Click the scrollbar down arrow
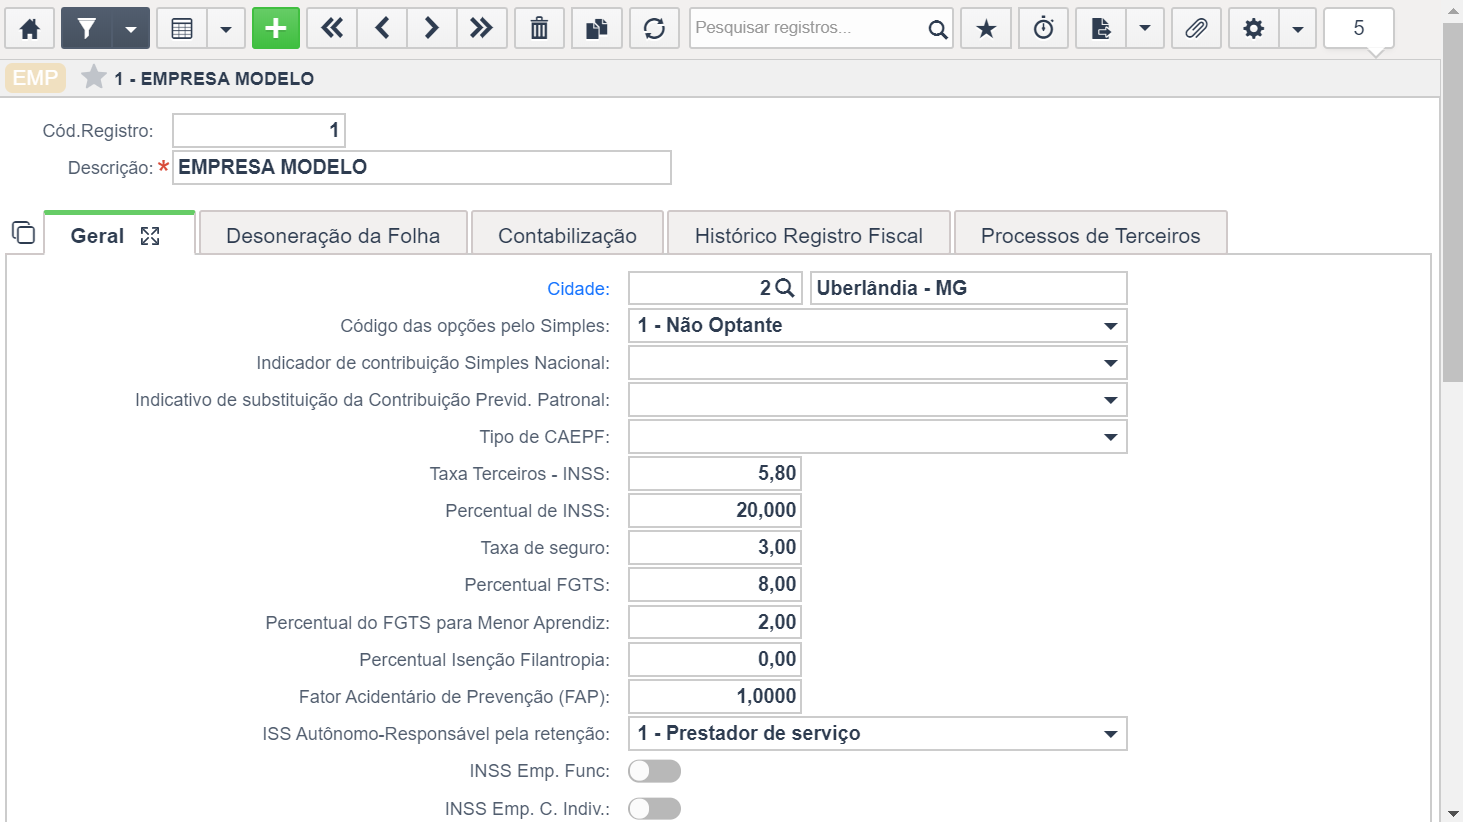This screenshot has height=822, width=1463. click(x=1453, y=814)
